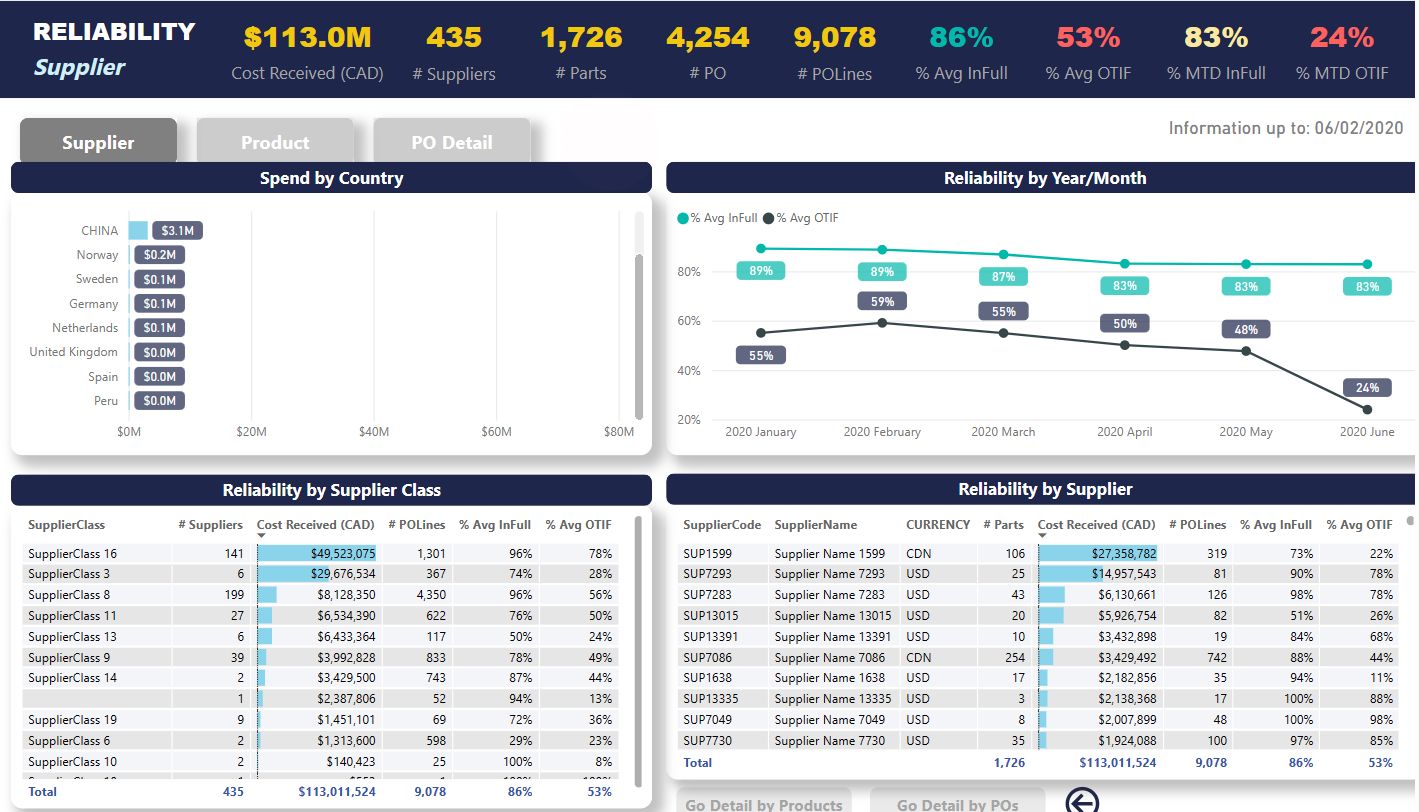Select row SupplierClass 6
This screenshot has width=1419, height=812.
(321, 740)
